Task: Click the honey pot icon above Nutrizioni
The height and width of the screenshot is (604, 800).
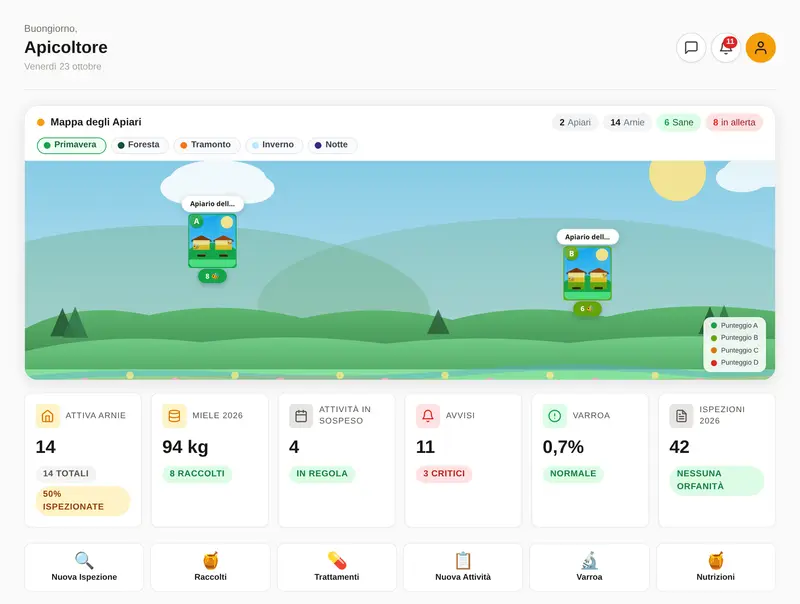Action: click(716, 560)
